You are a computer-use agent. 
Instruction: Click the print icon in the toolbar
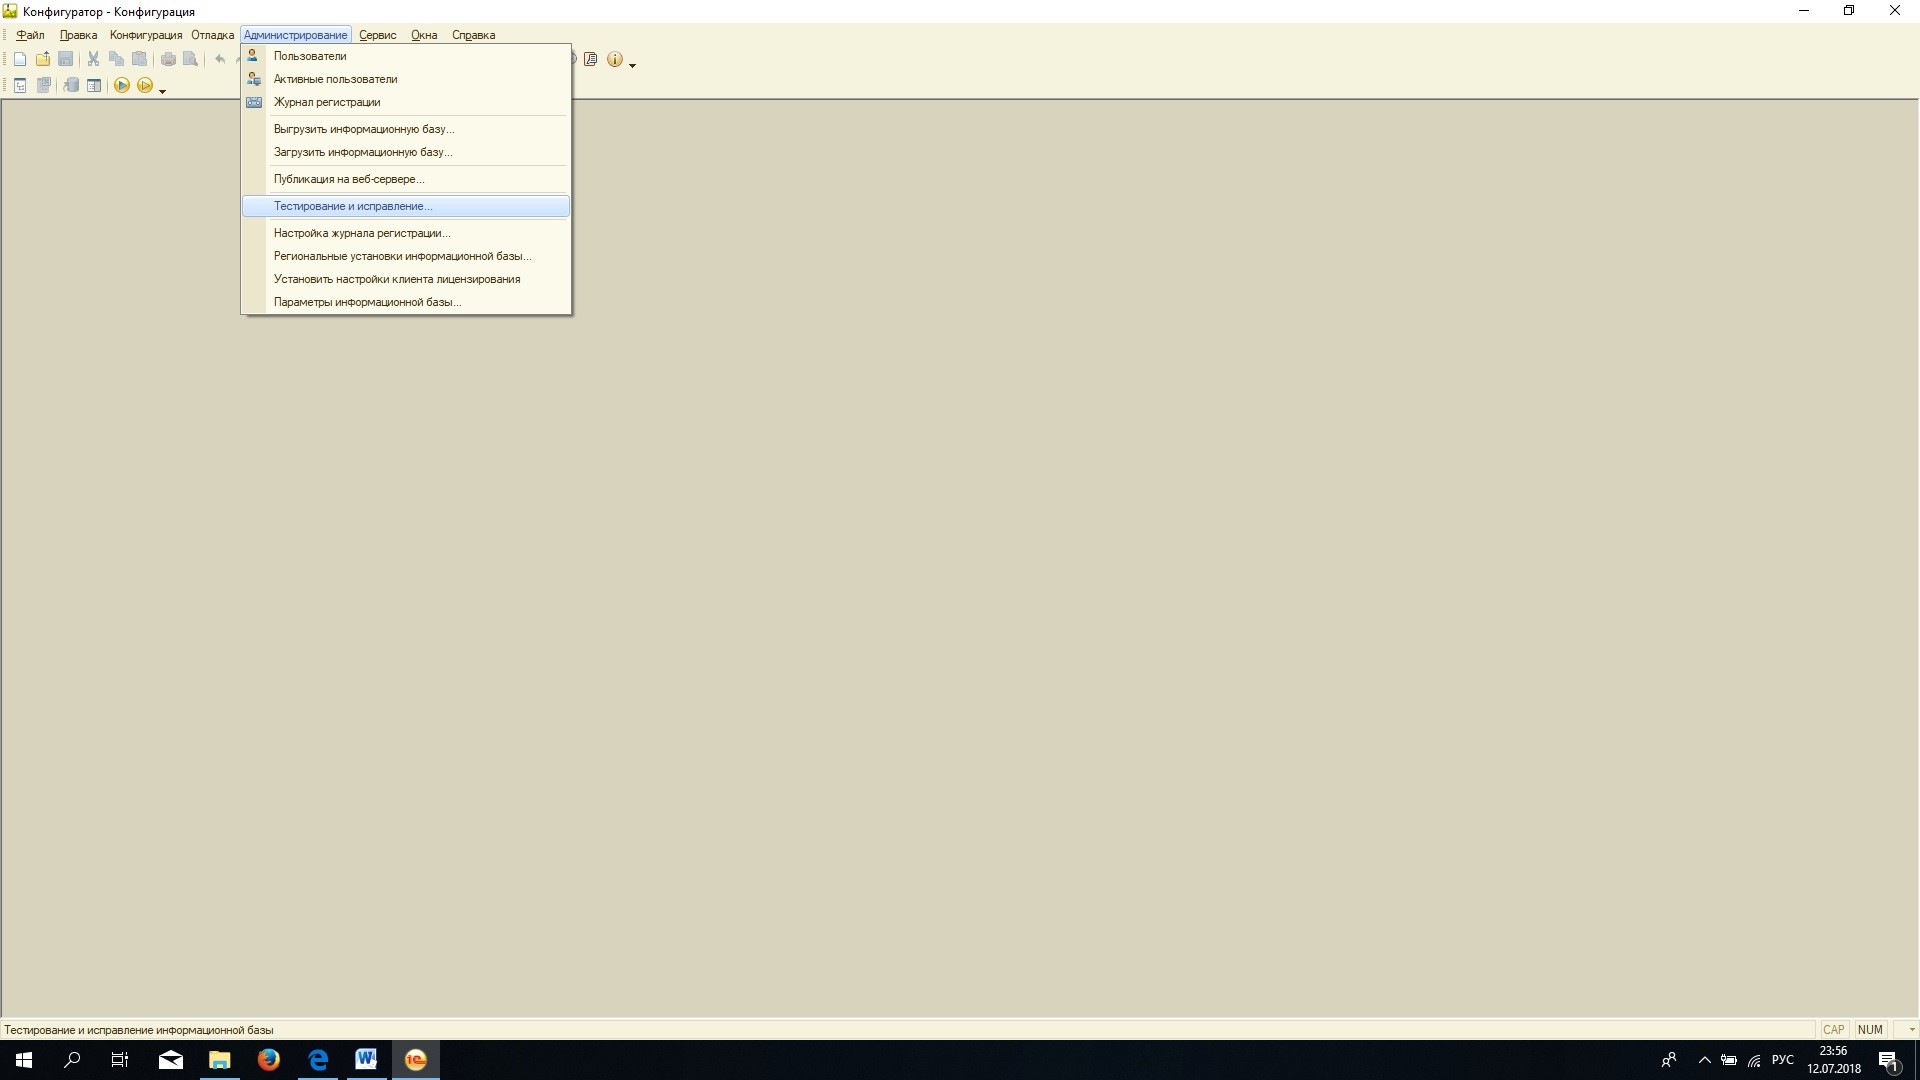tap(168, 59)
